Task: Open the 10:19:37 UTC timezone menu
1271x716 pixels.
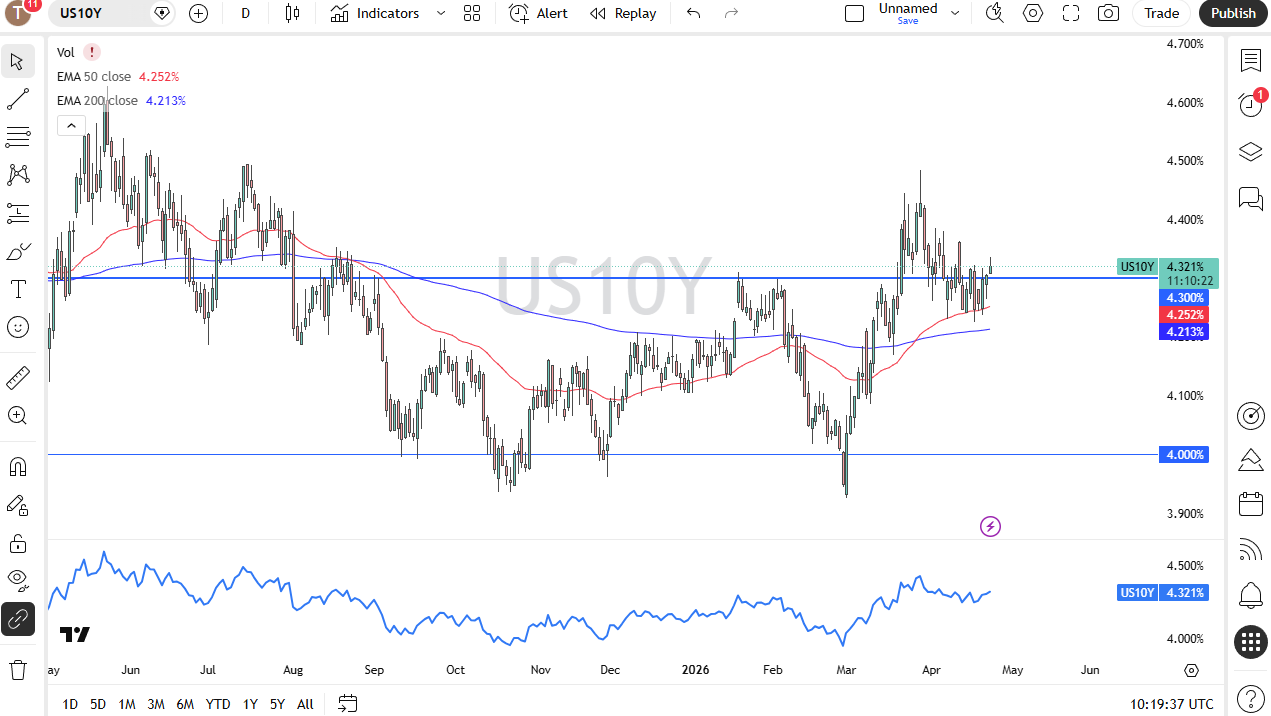Action: (1171, 704)
